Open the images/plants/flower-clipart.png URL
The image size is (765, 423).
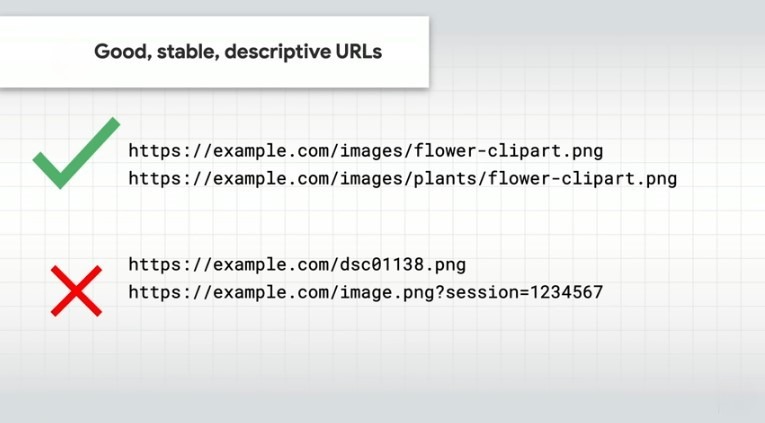click(x=402, y=180)
